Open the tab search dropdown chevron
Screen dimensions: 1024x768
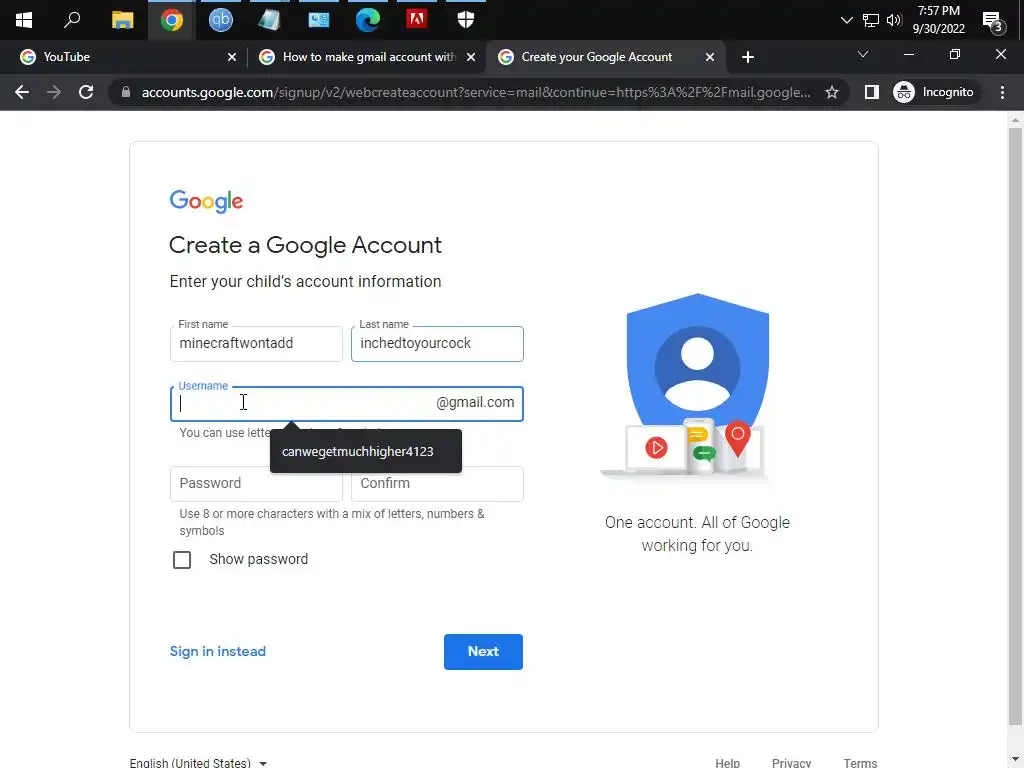(863, 54)
